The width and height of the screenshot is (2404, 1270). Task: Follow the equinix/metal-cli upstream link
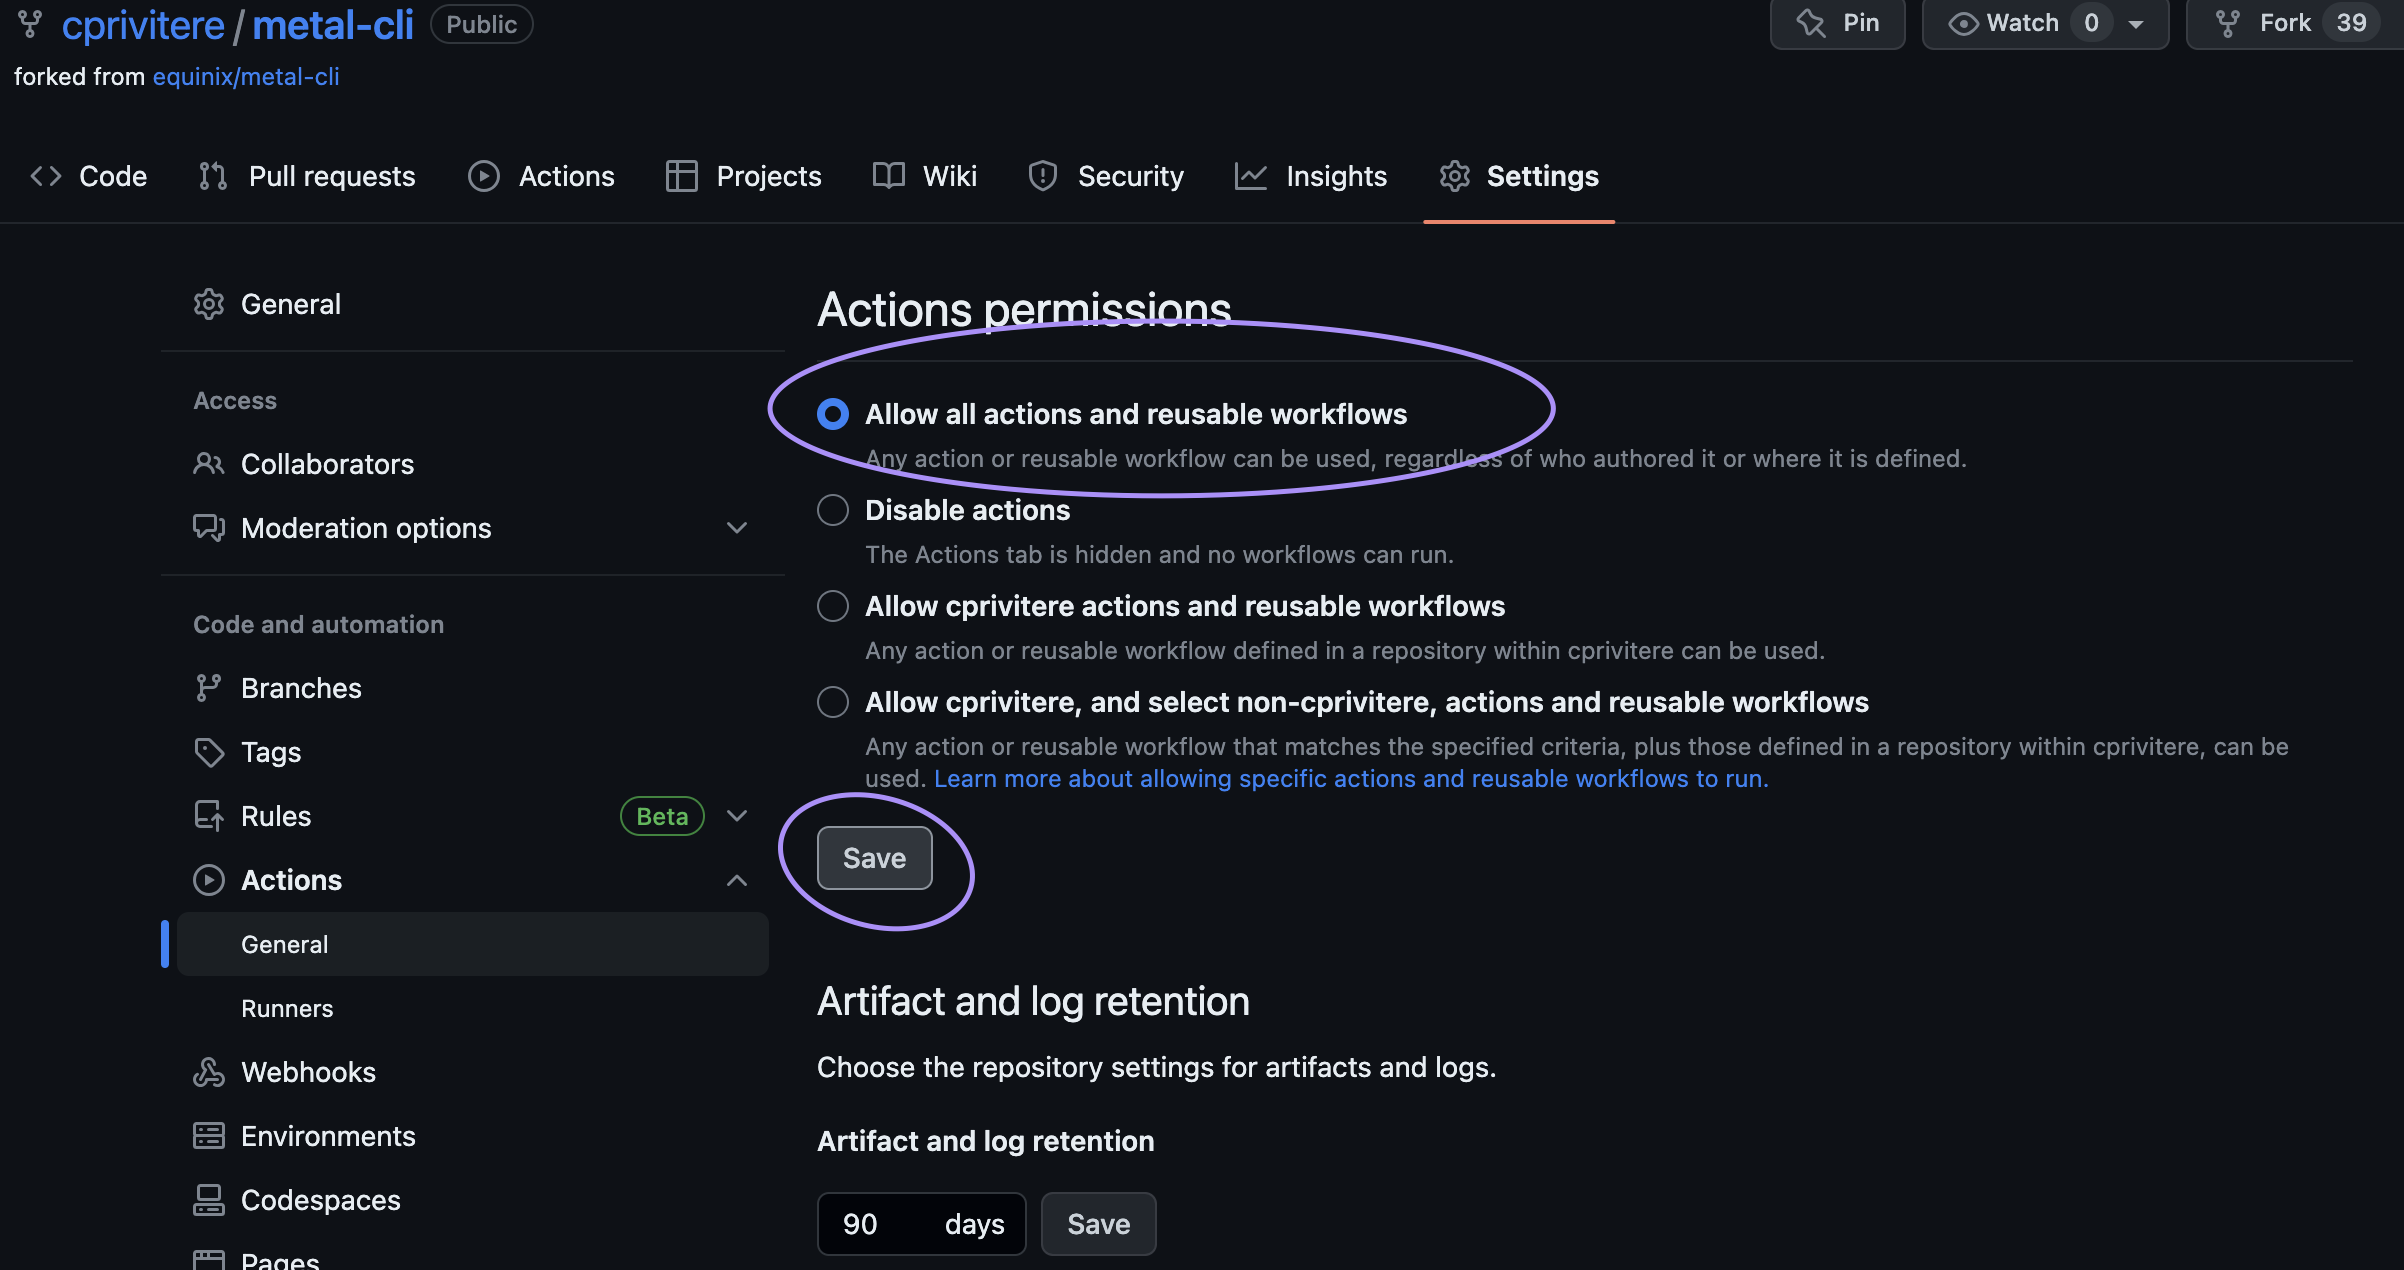pos(246,77)
